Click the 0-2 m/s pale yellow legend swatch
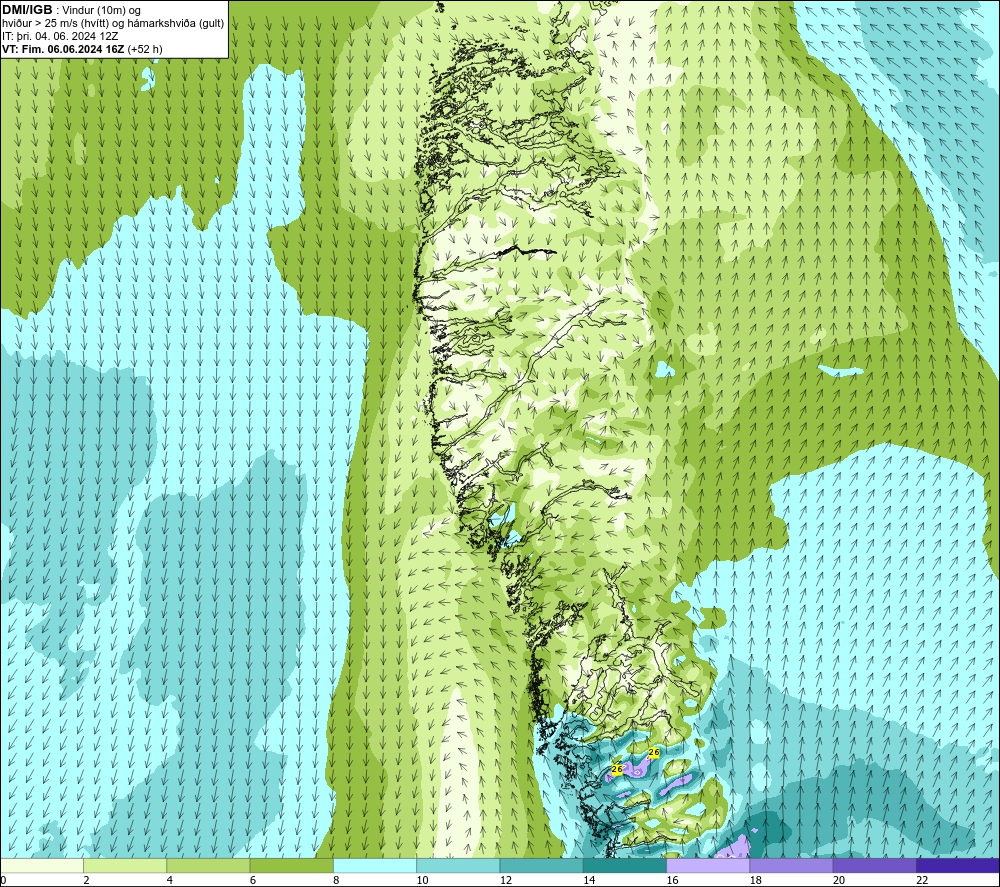The height and width of the screenshot is (887, 1000). (x=42, y=865)
